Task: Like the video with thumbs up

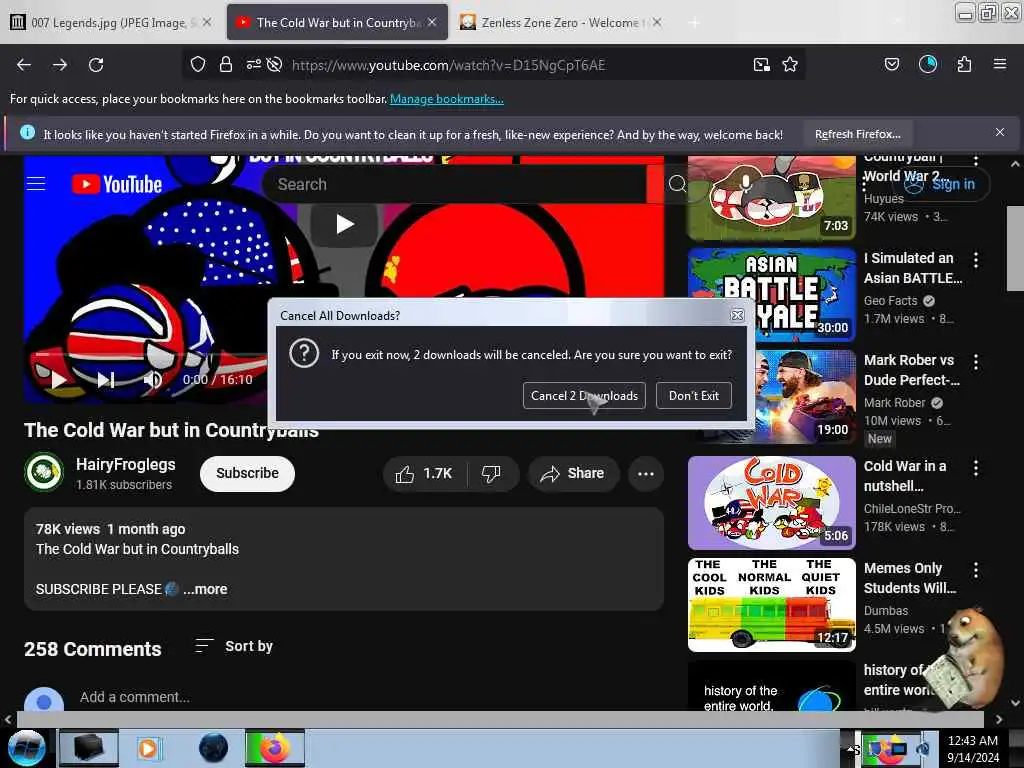Action: point(424,474)
